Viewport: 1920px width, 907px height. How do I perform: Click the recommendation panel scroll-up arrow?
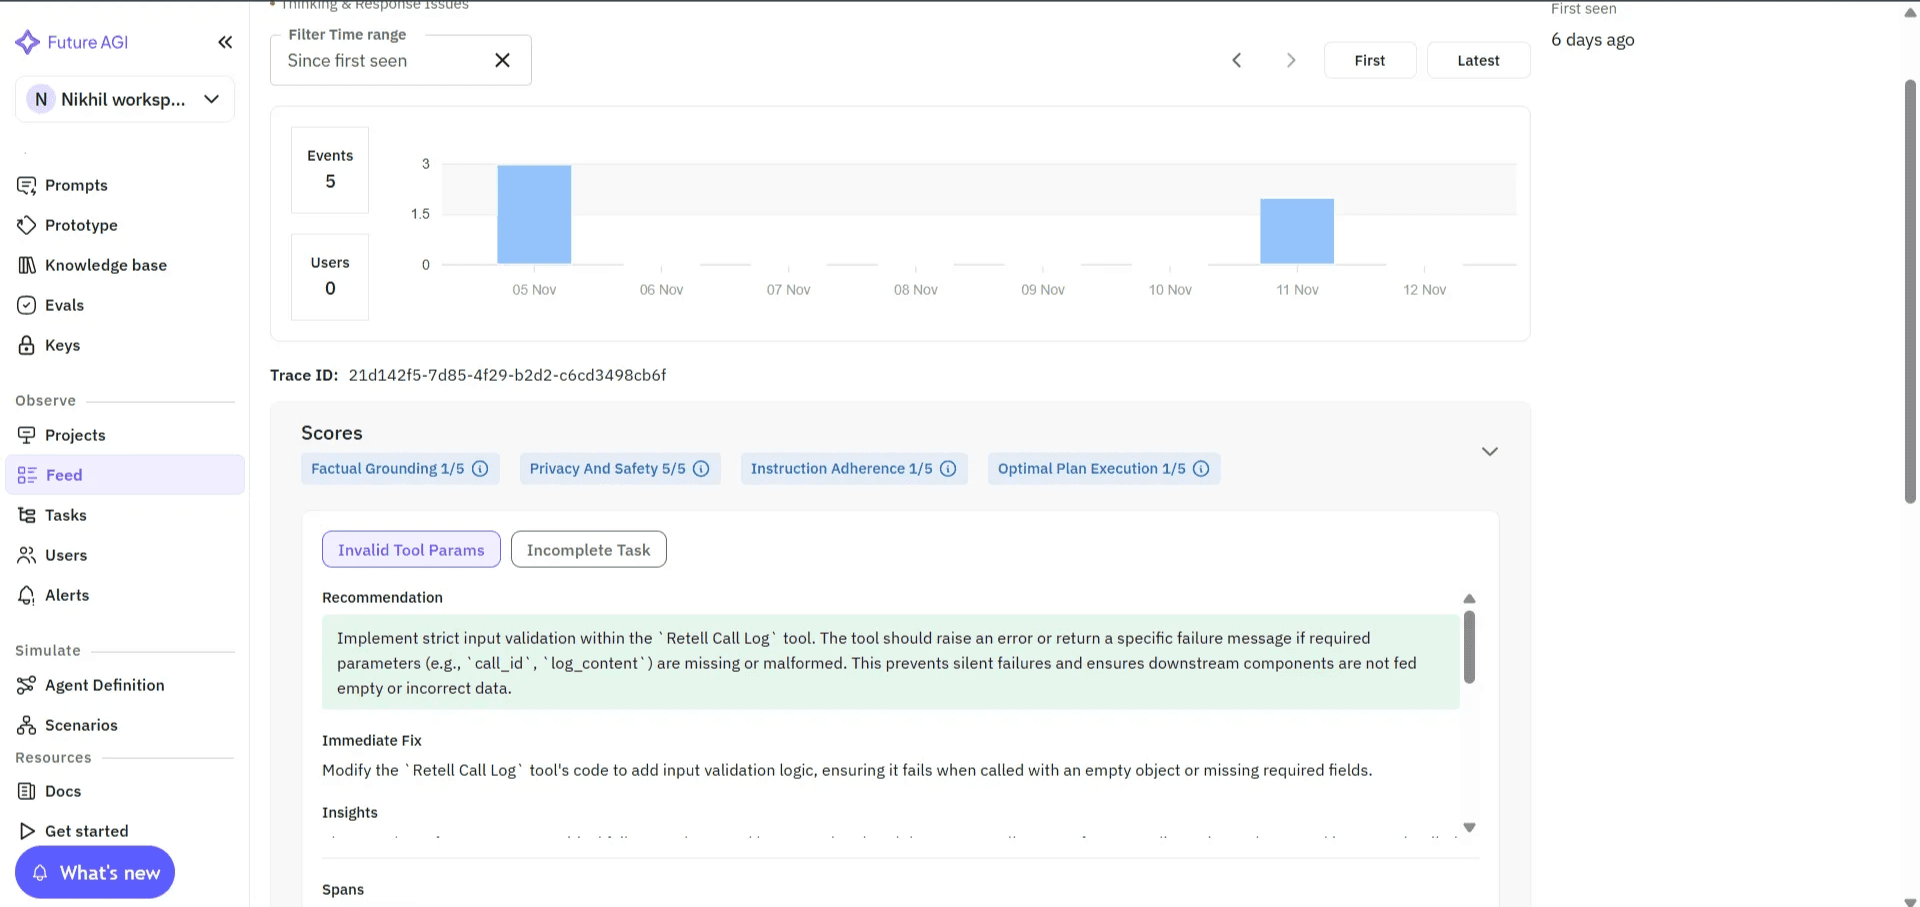pyautogui.click(x=1469, y=598)
